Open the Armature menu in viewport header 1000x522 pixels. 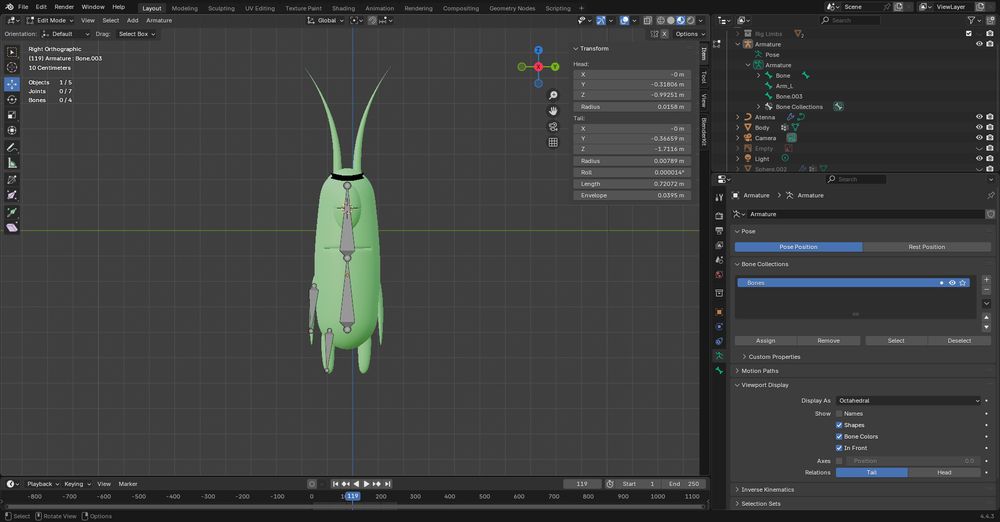click(x=159, y=20)
